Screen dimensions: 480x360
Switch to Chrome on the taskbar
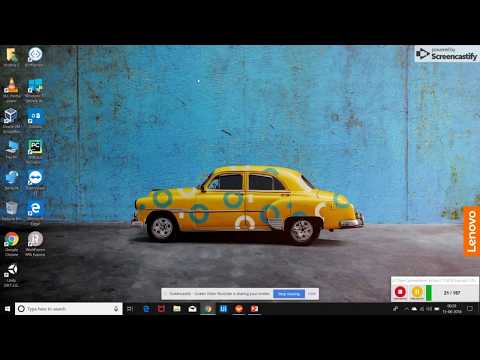point(208,309)
